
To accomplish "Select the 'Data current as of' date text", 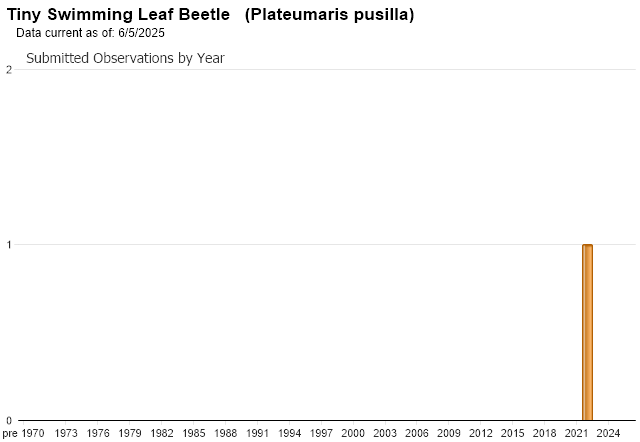I will click(x=90, y=33).
